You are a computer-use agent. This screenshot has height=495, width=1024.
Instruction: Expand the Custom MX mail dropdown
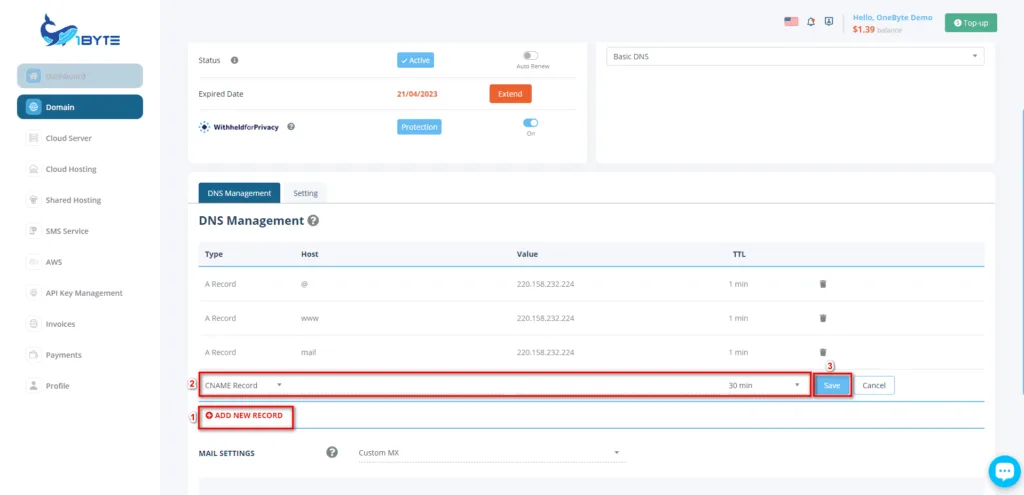(490, 453)
